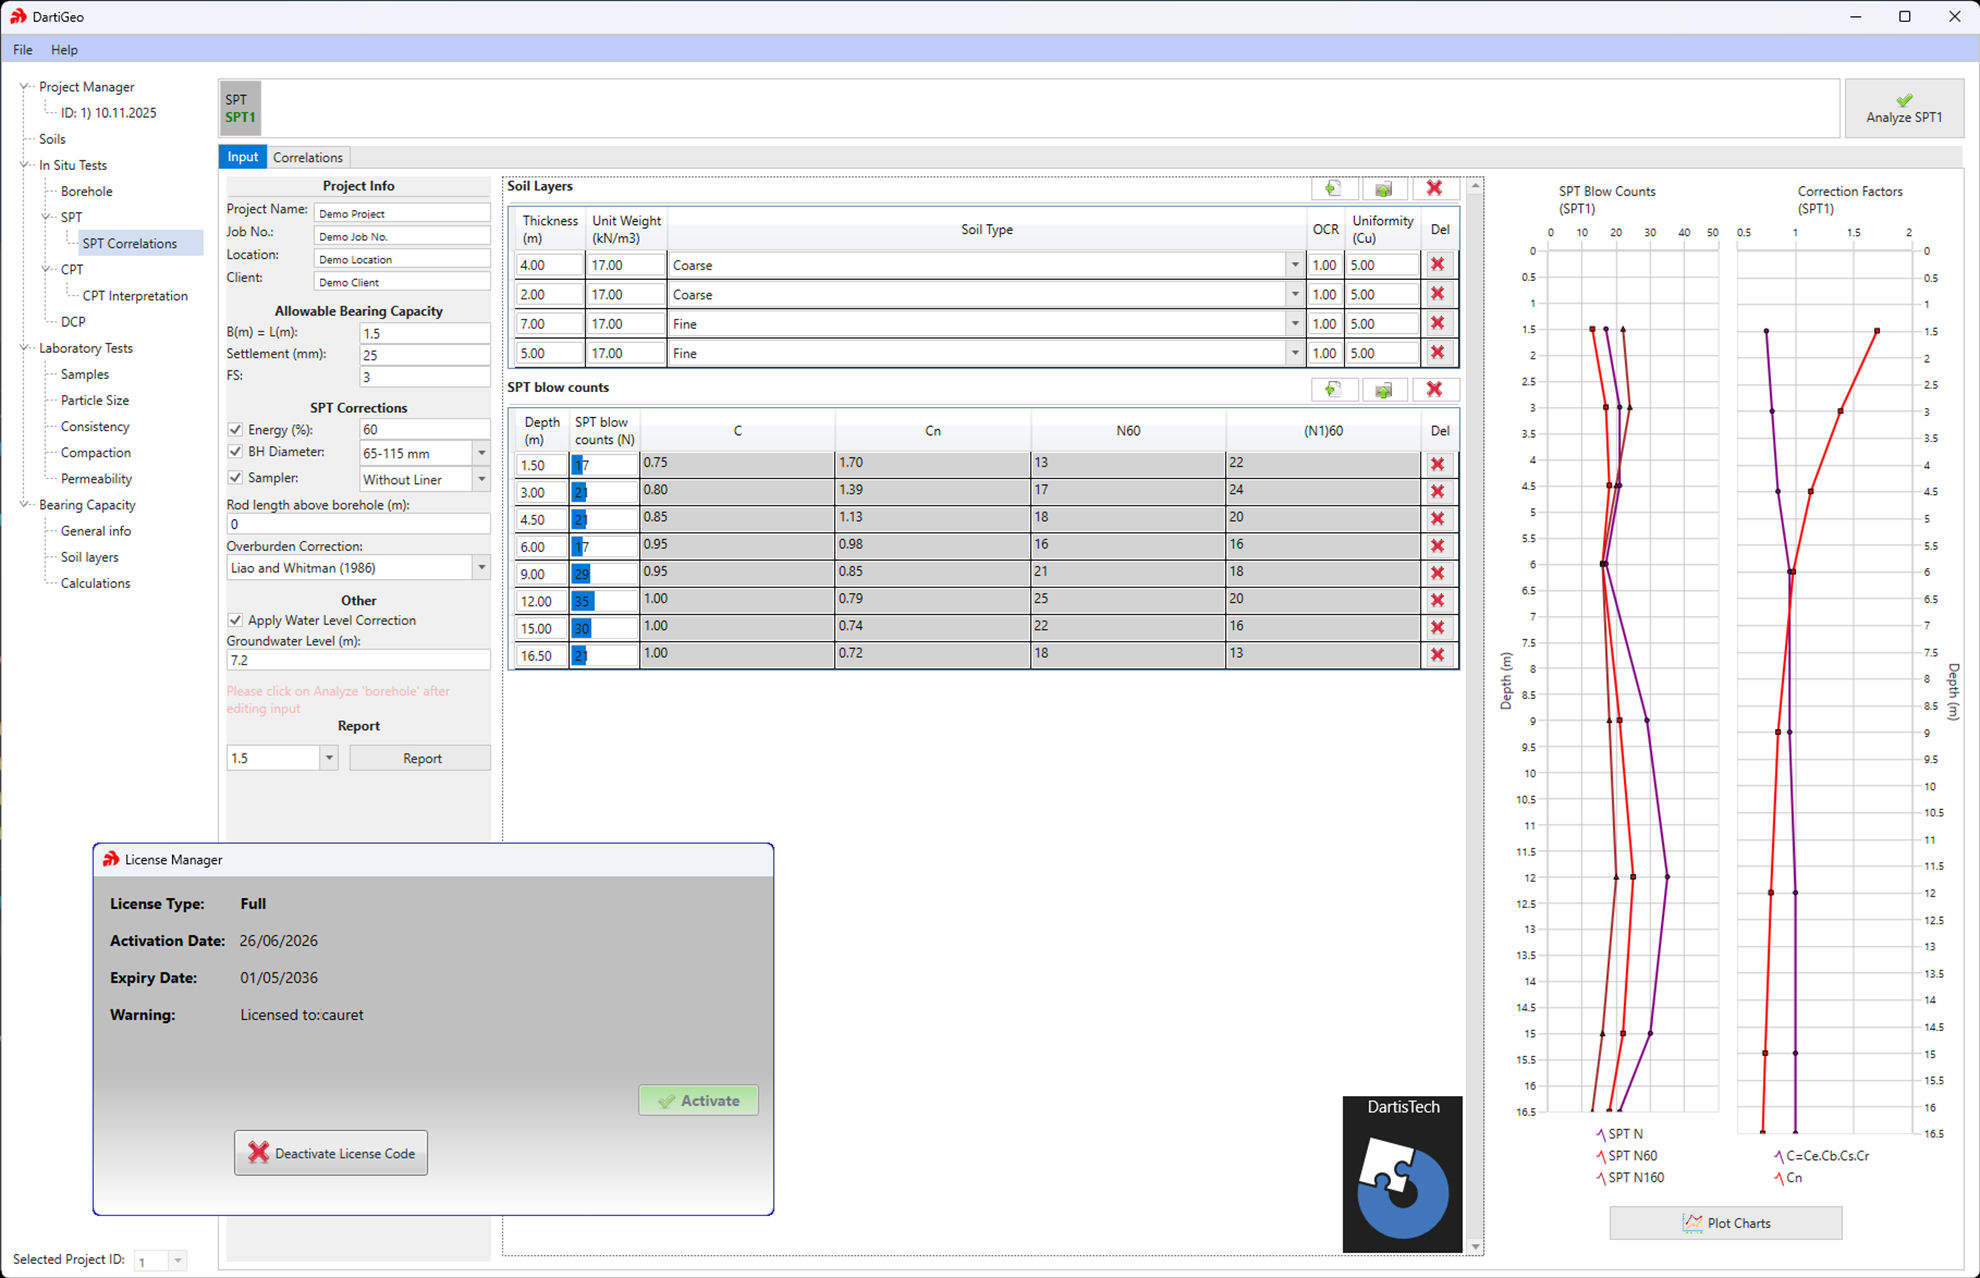Switch to the Correlations tab

pos(307,157)
